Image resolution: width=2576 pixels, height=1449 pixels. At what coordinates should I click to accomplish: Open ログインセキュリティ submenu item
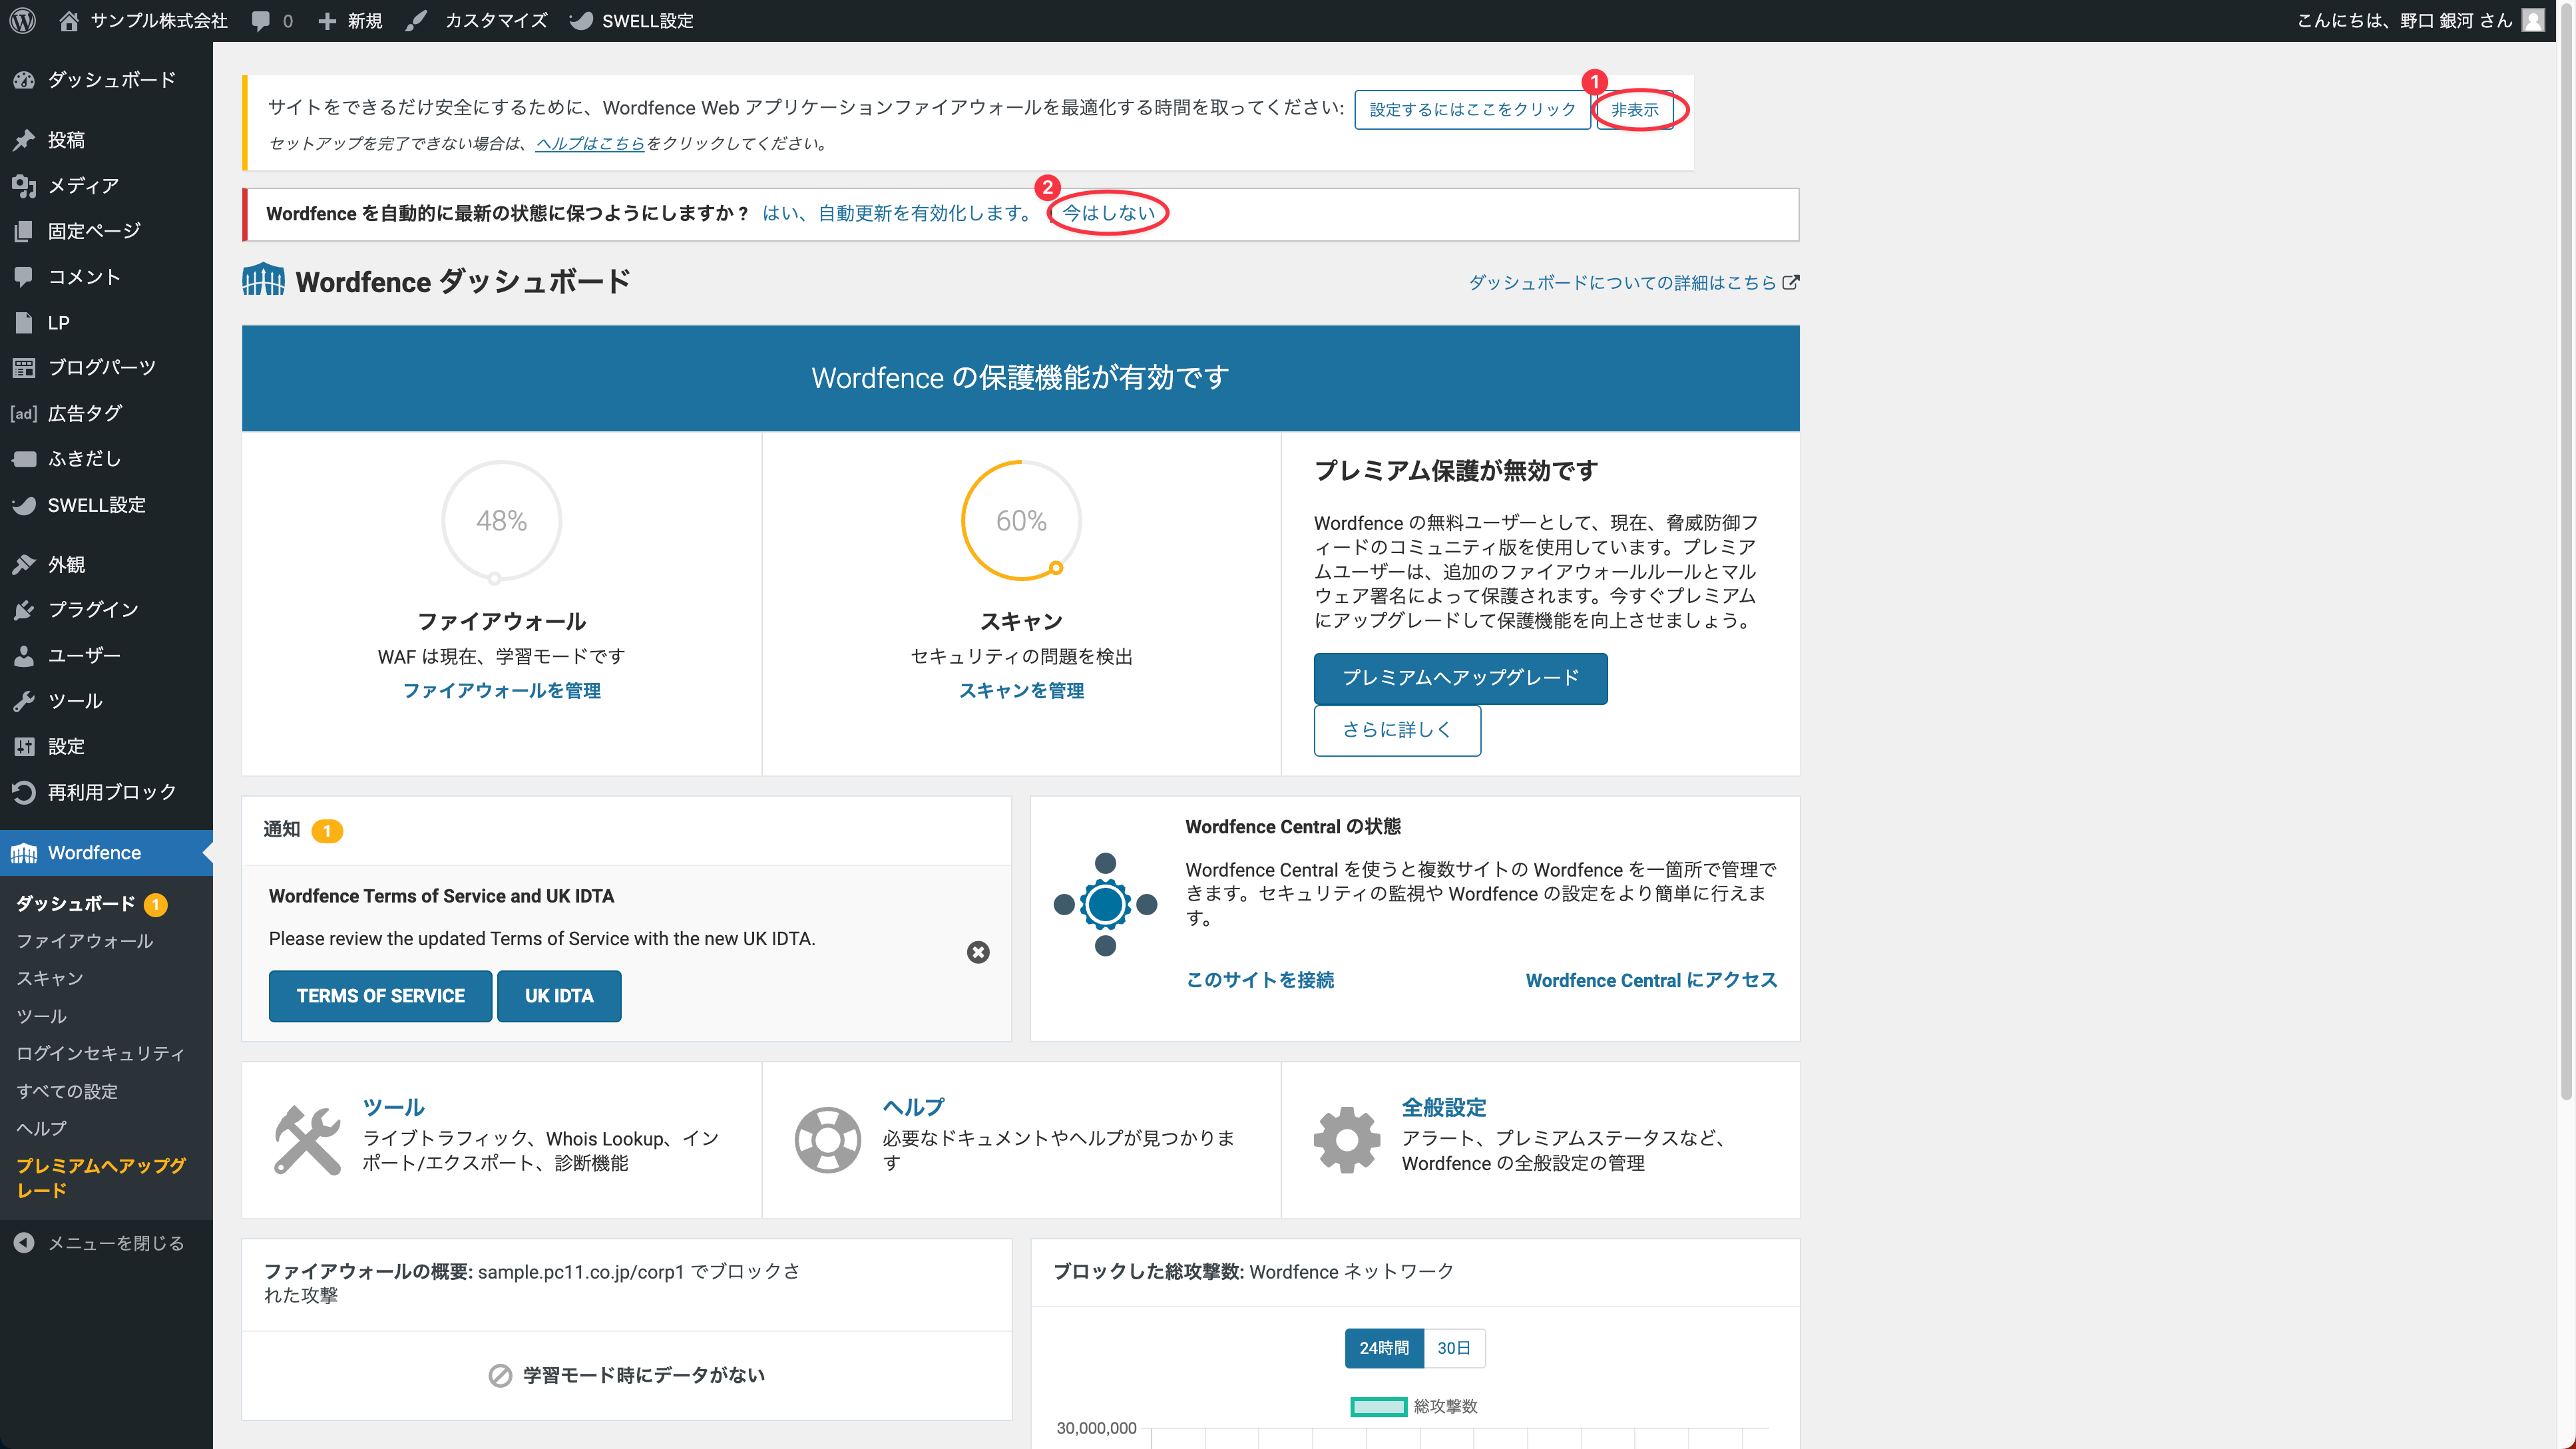tap(100, 1053)
